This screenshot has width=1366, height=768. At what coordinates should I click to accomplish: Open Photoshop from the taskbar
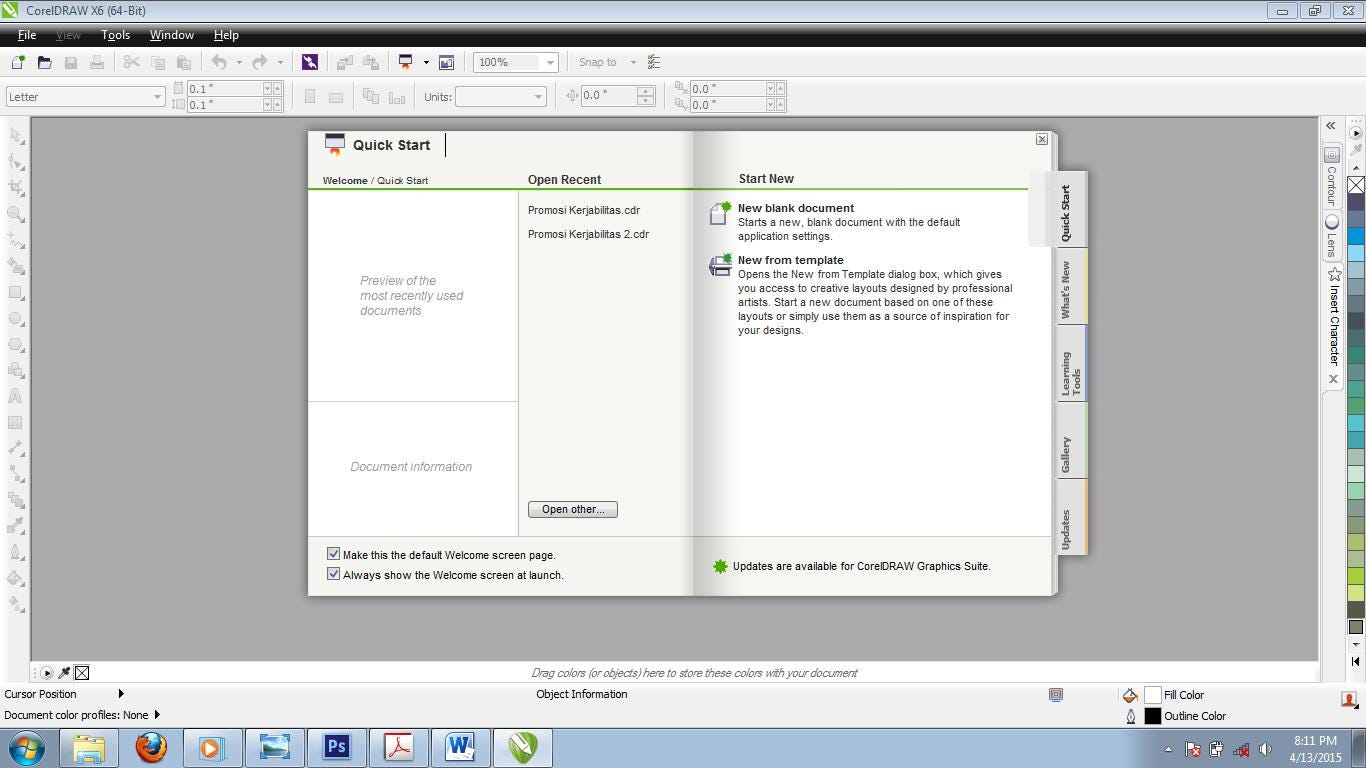tap(336, 747)
